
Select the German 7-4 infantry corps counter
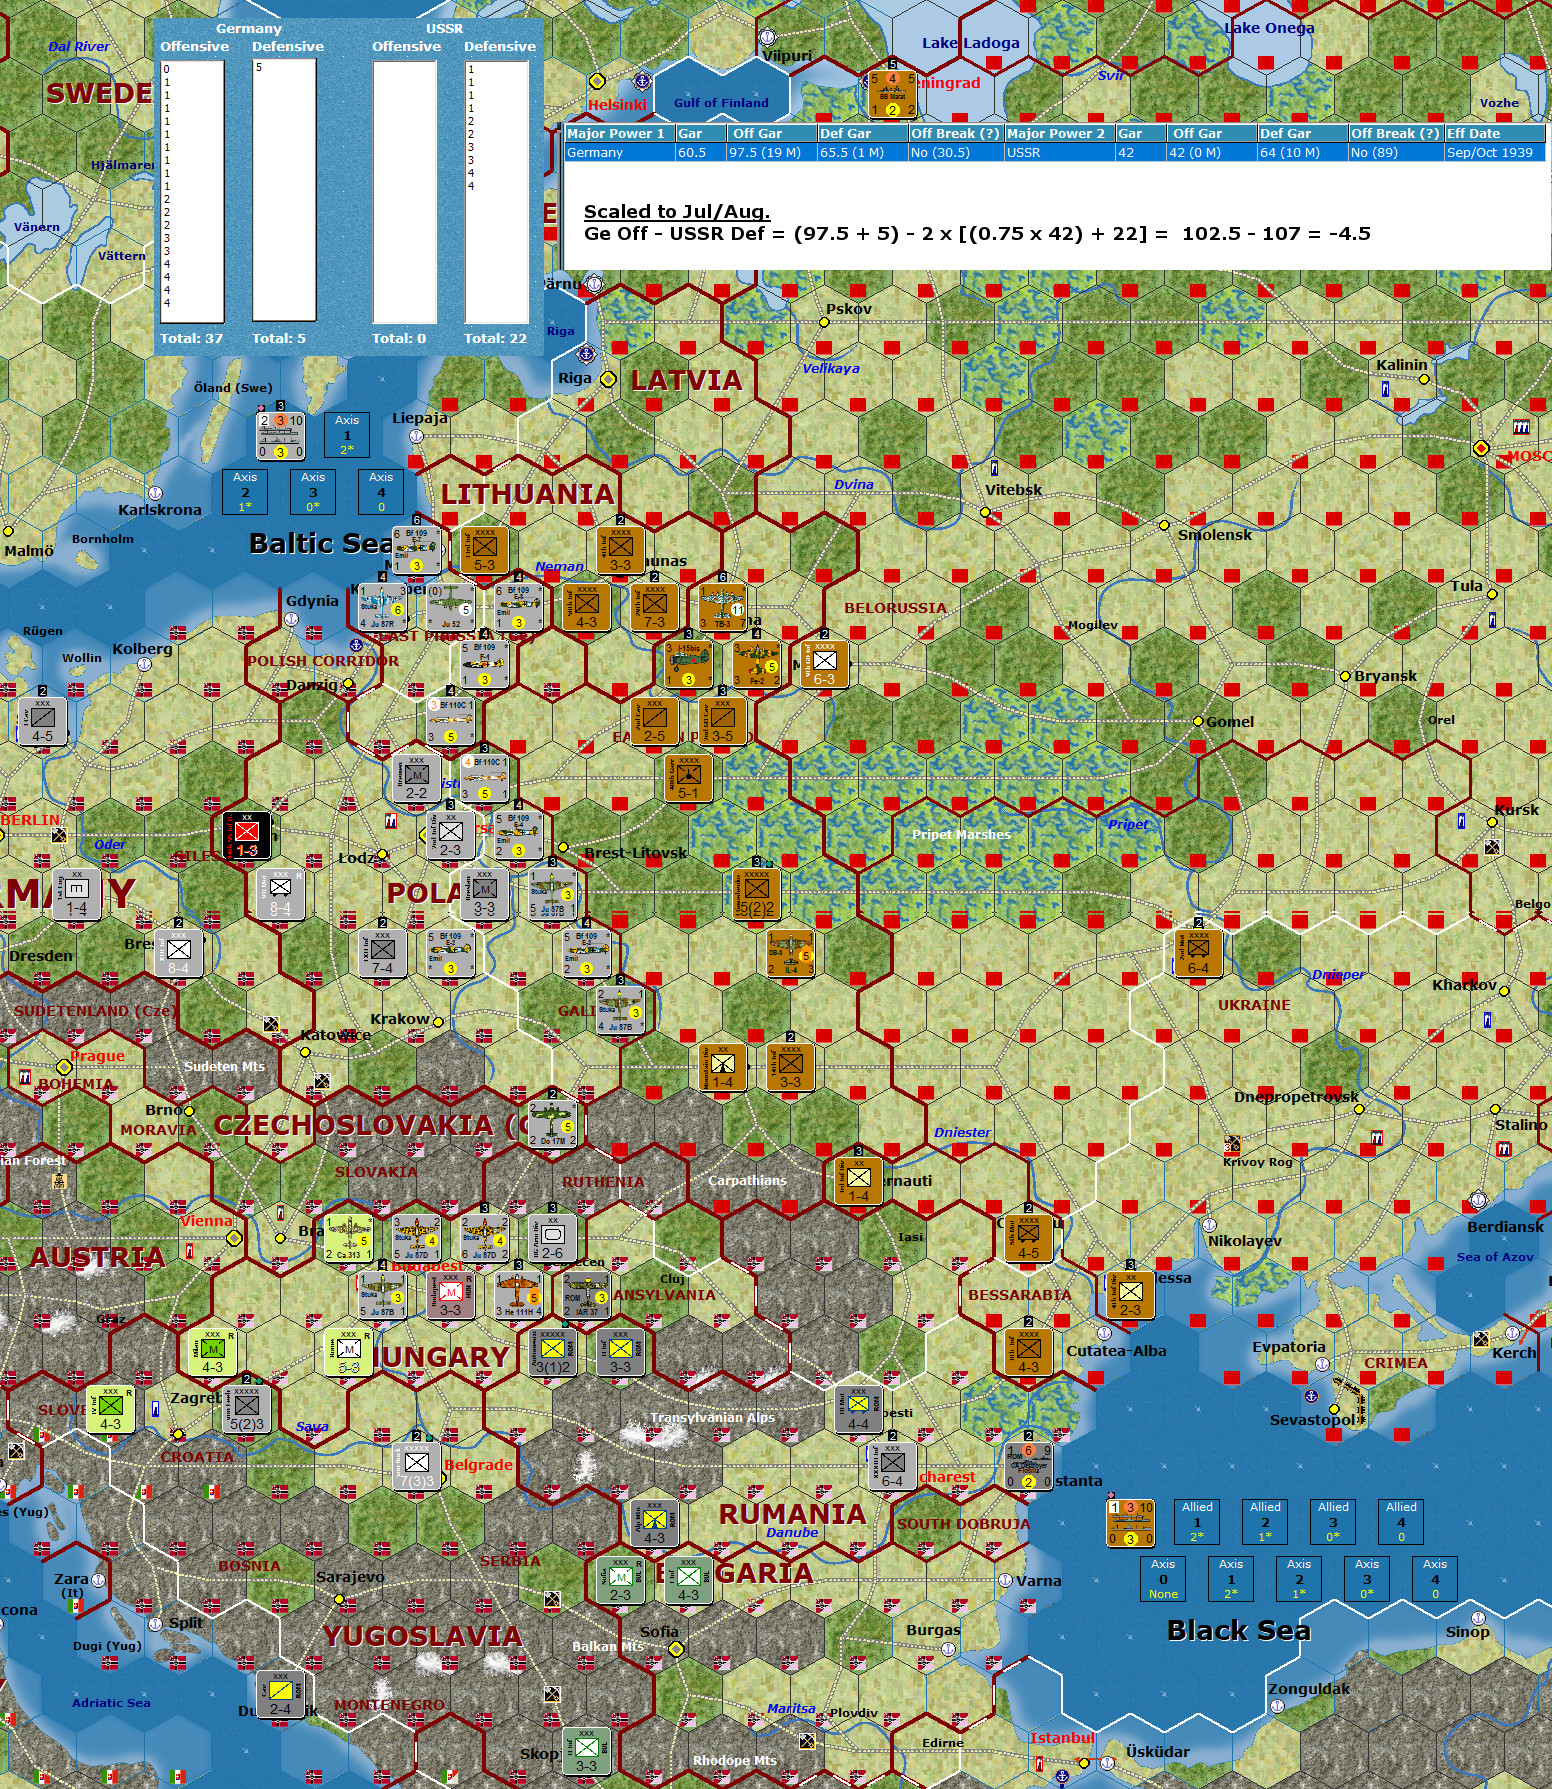point(383,953)
